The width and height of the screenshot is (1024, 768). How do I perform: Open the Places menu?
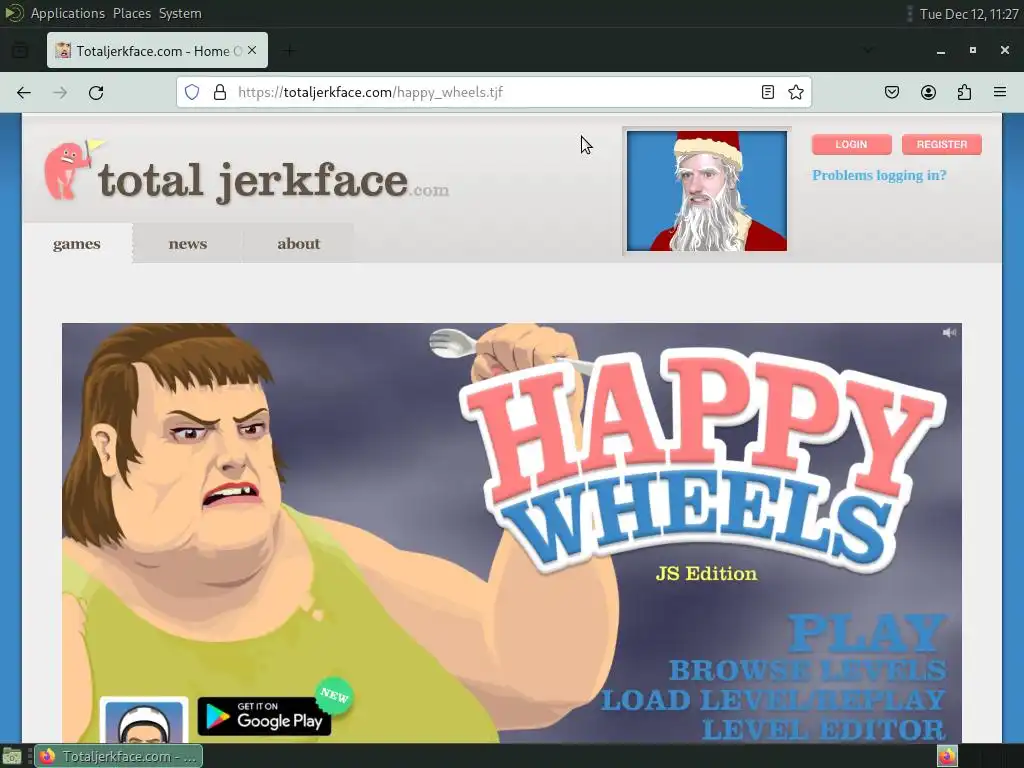pos(132,13)
